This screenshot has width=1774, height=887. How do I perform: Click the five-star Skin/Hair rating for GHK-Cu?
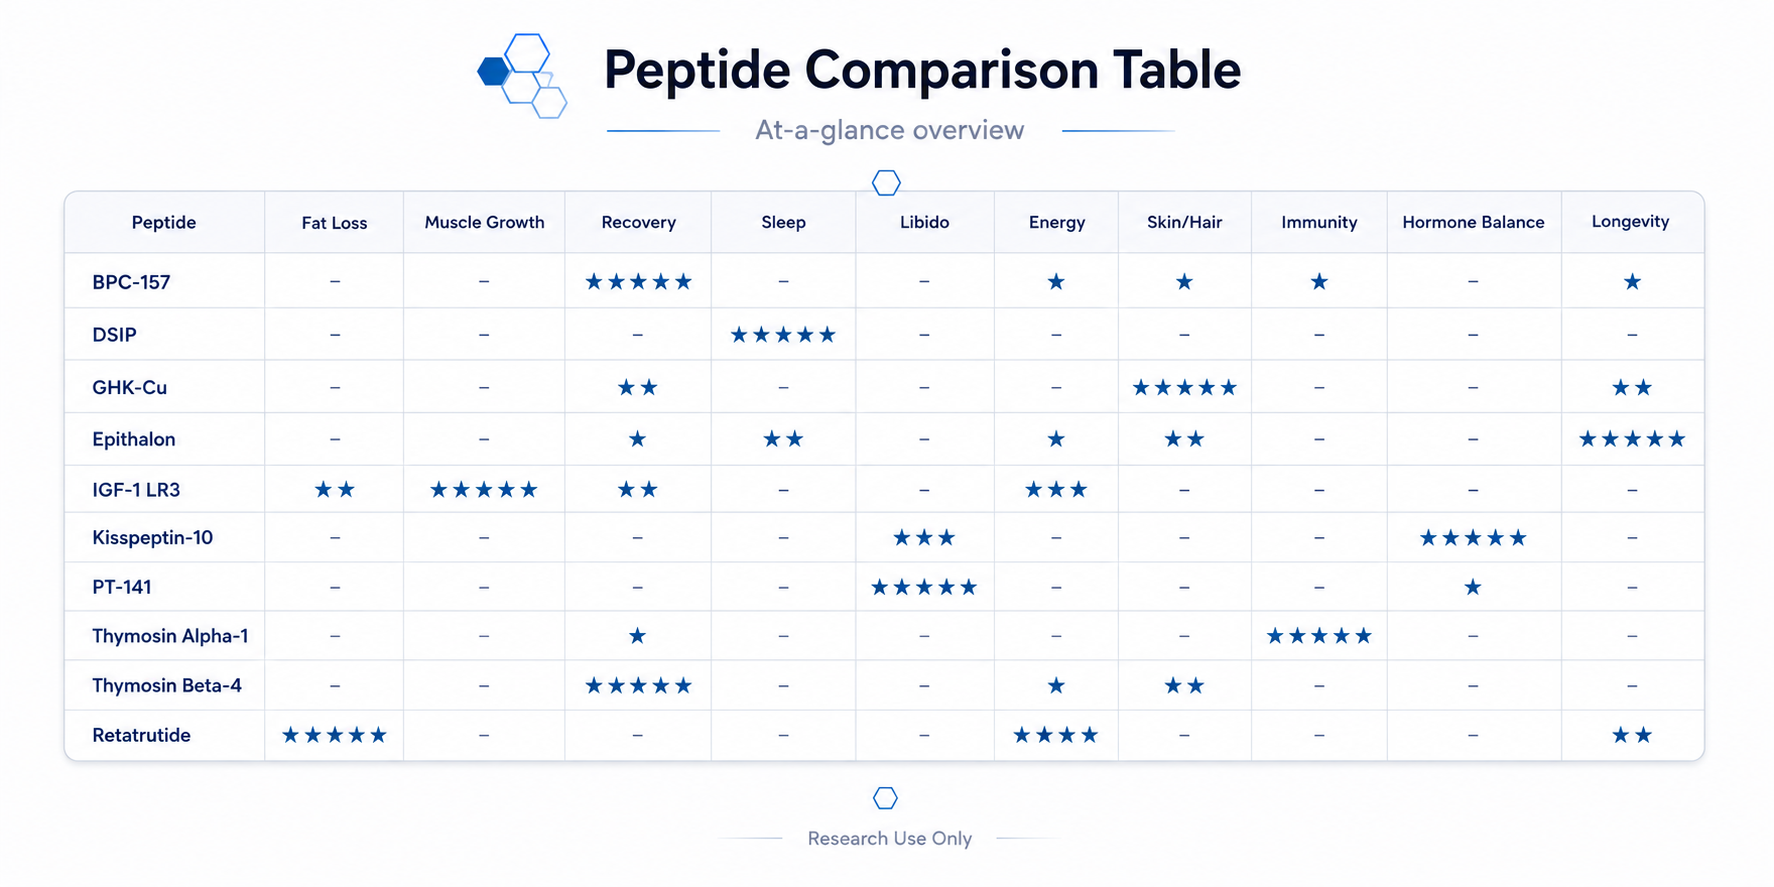click(1184, 388)
